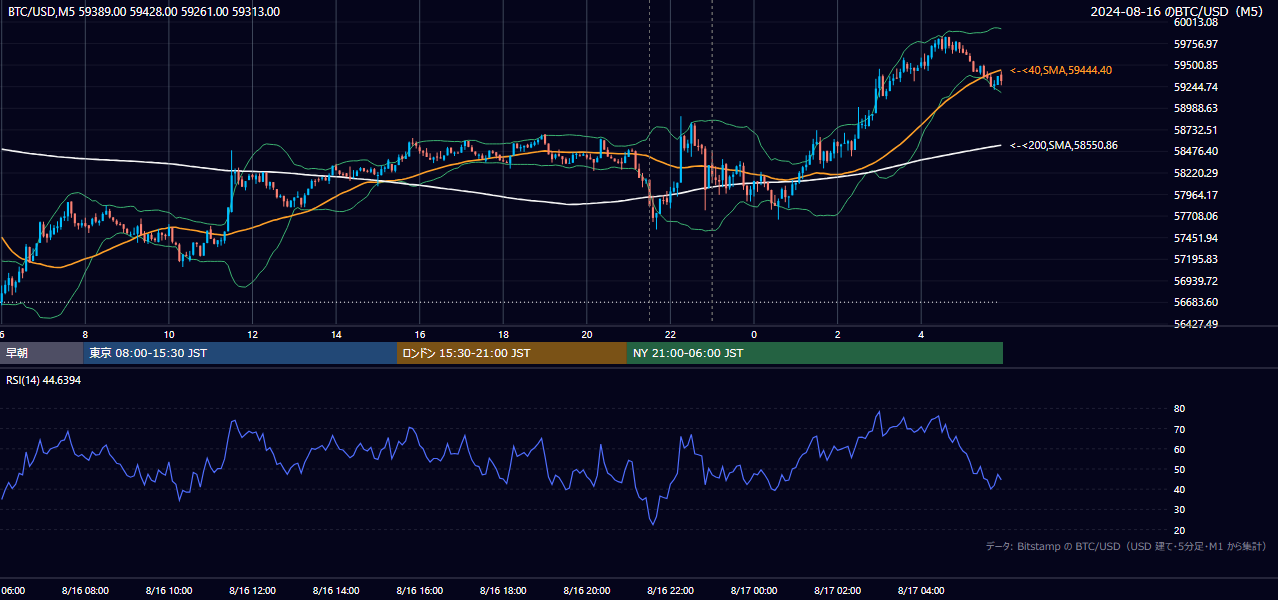Screen dimensions: 1278x600
Task: Click the 8/16 16:00 date label
Action: tap(420, 591)
